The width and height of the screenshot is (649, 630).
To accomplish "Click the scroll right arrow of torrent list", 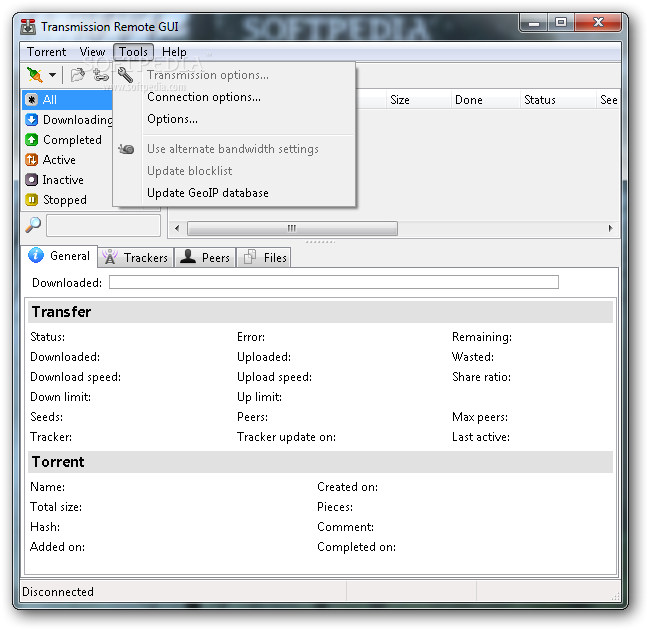I will pos(610,228).
